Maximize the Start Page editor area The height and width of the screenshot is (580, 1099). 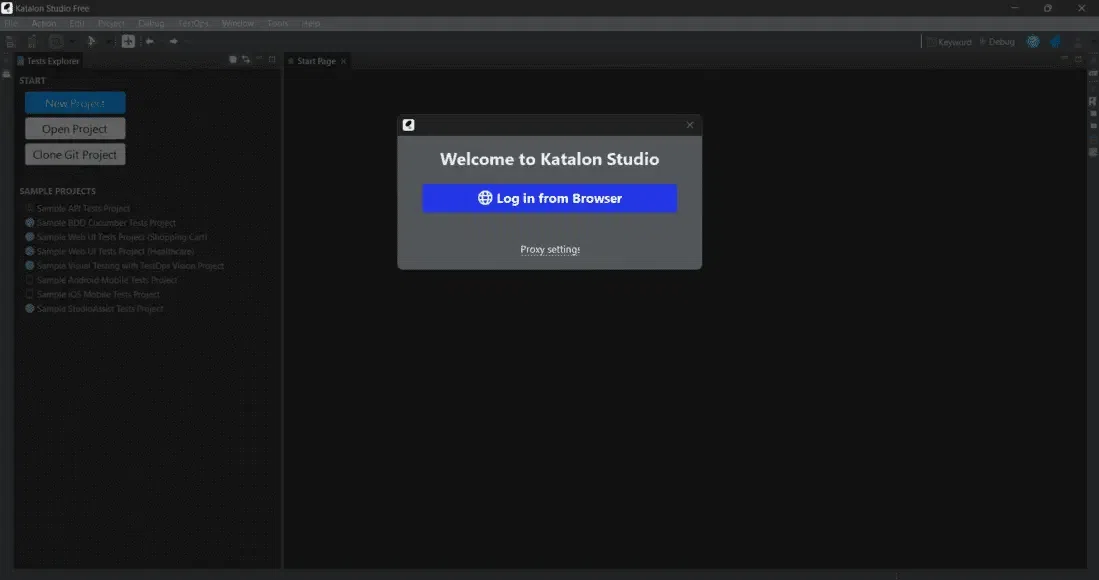[x=1079, y=60]
